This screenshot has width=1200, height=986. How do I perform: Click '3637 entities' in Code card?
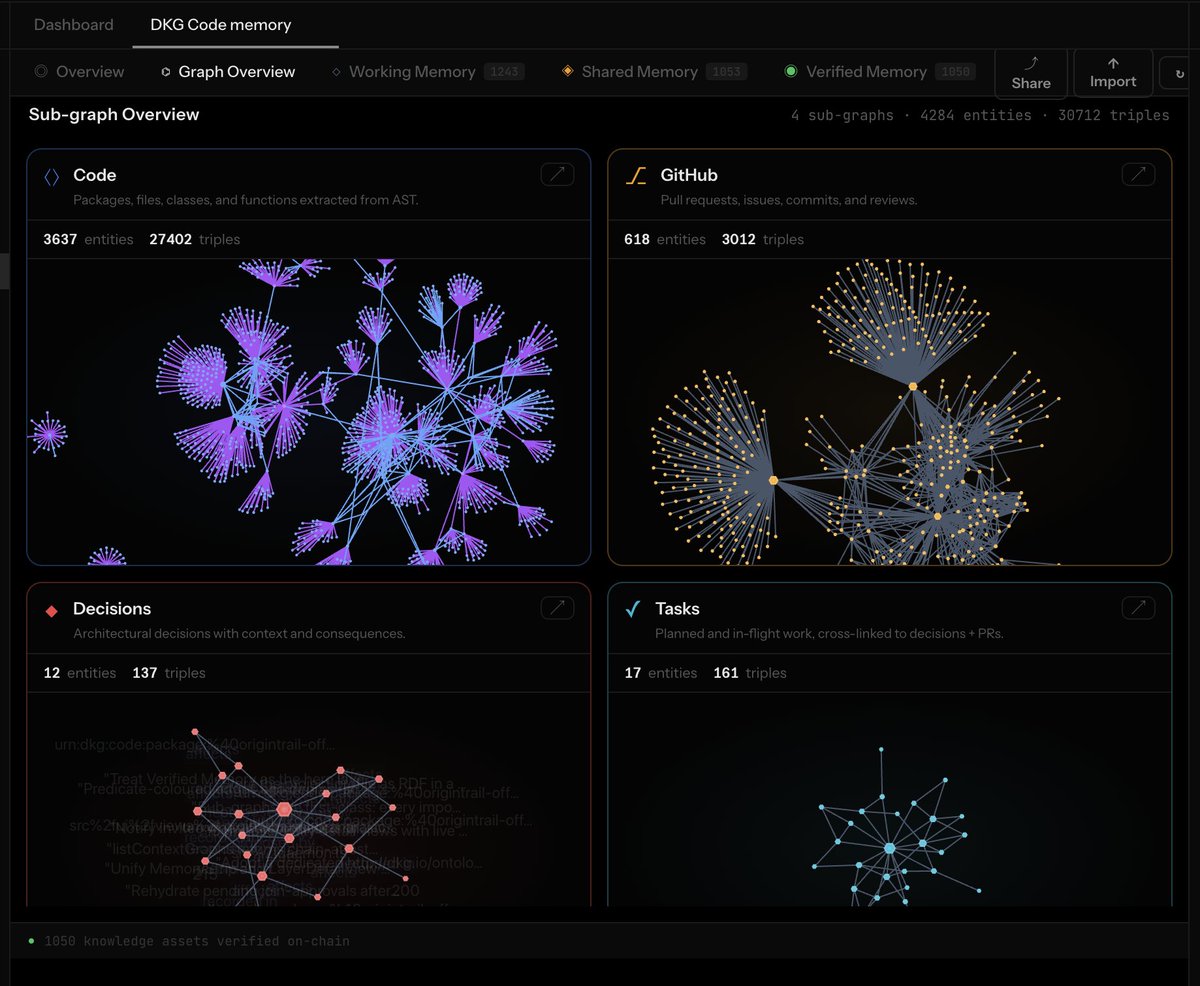click(x=88, y=239)
